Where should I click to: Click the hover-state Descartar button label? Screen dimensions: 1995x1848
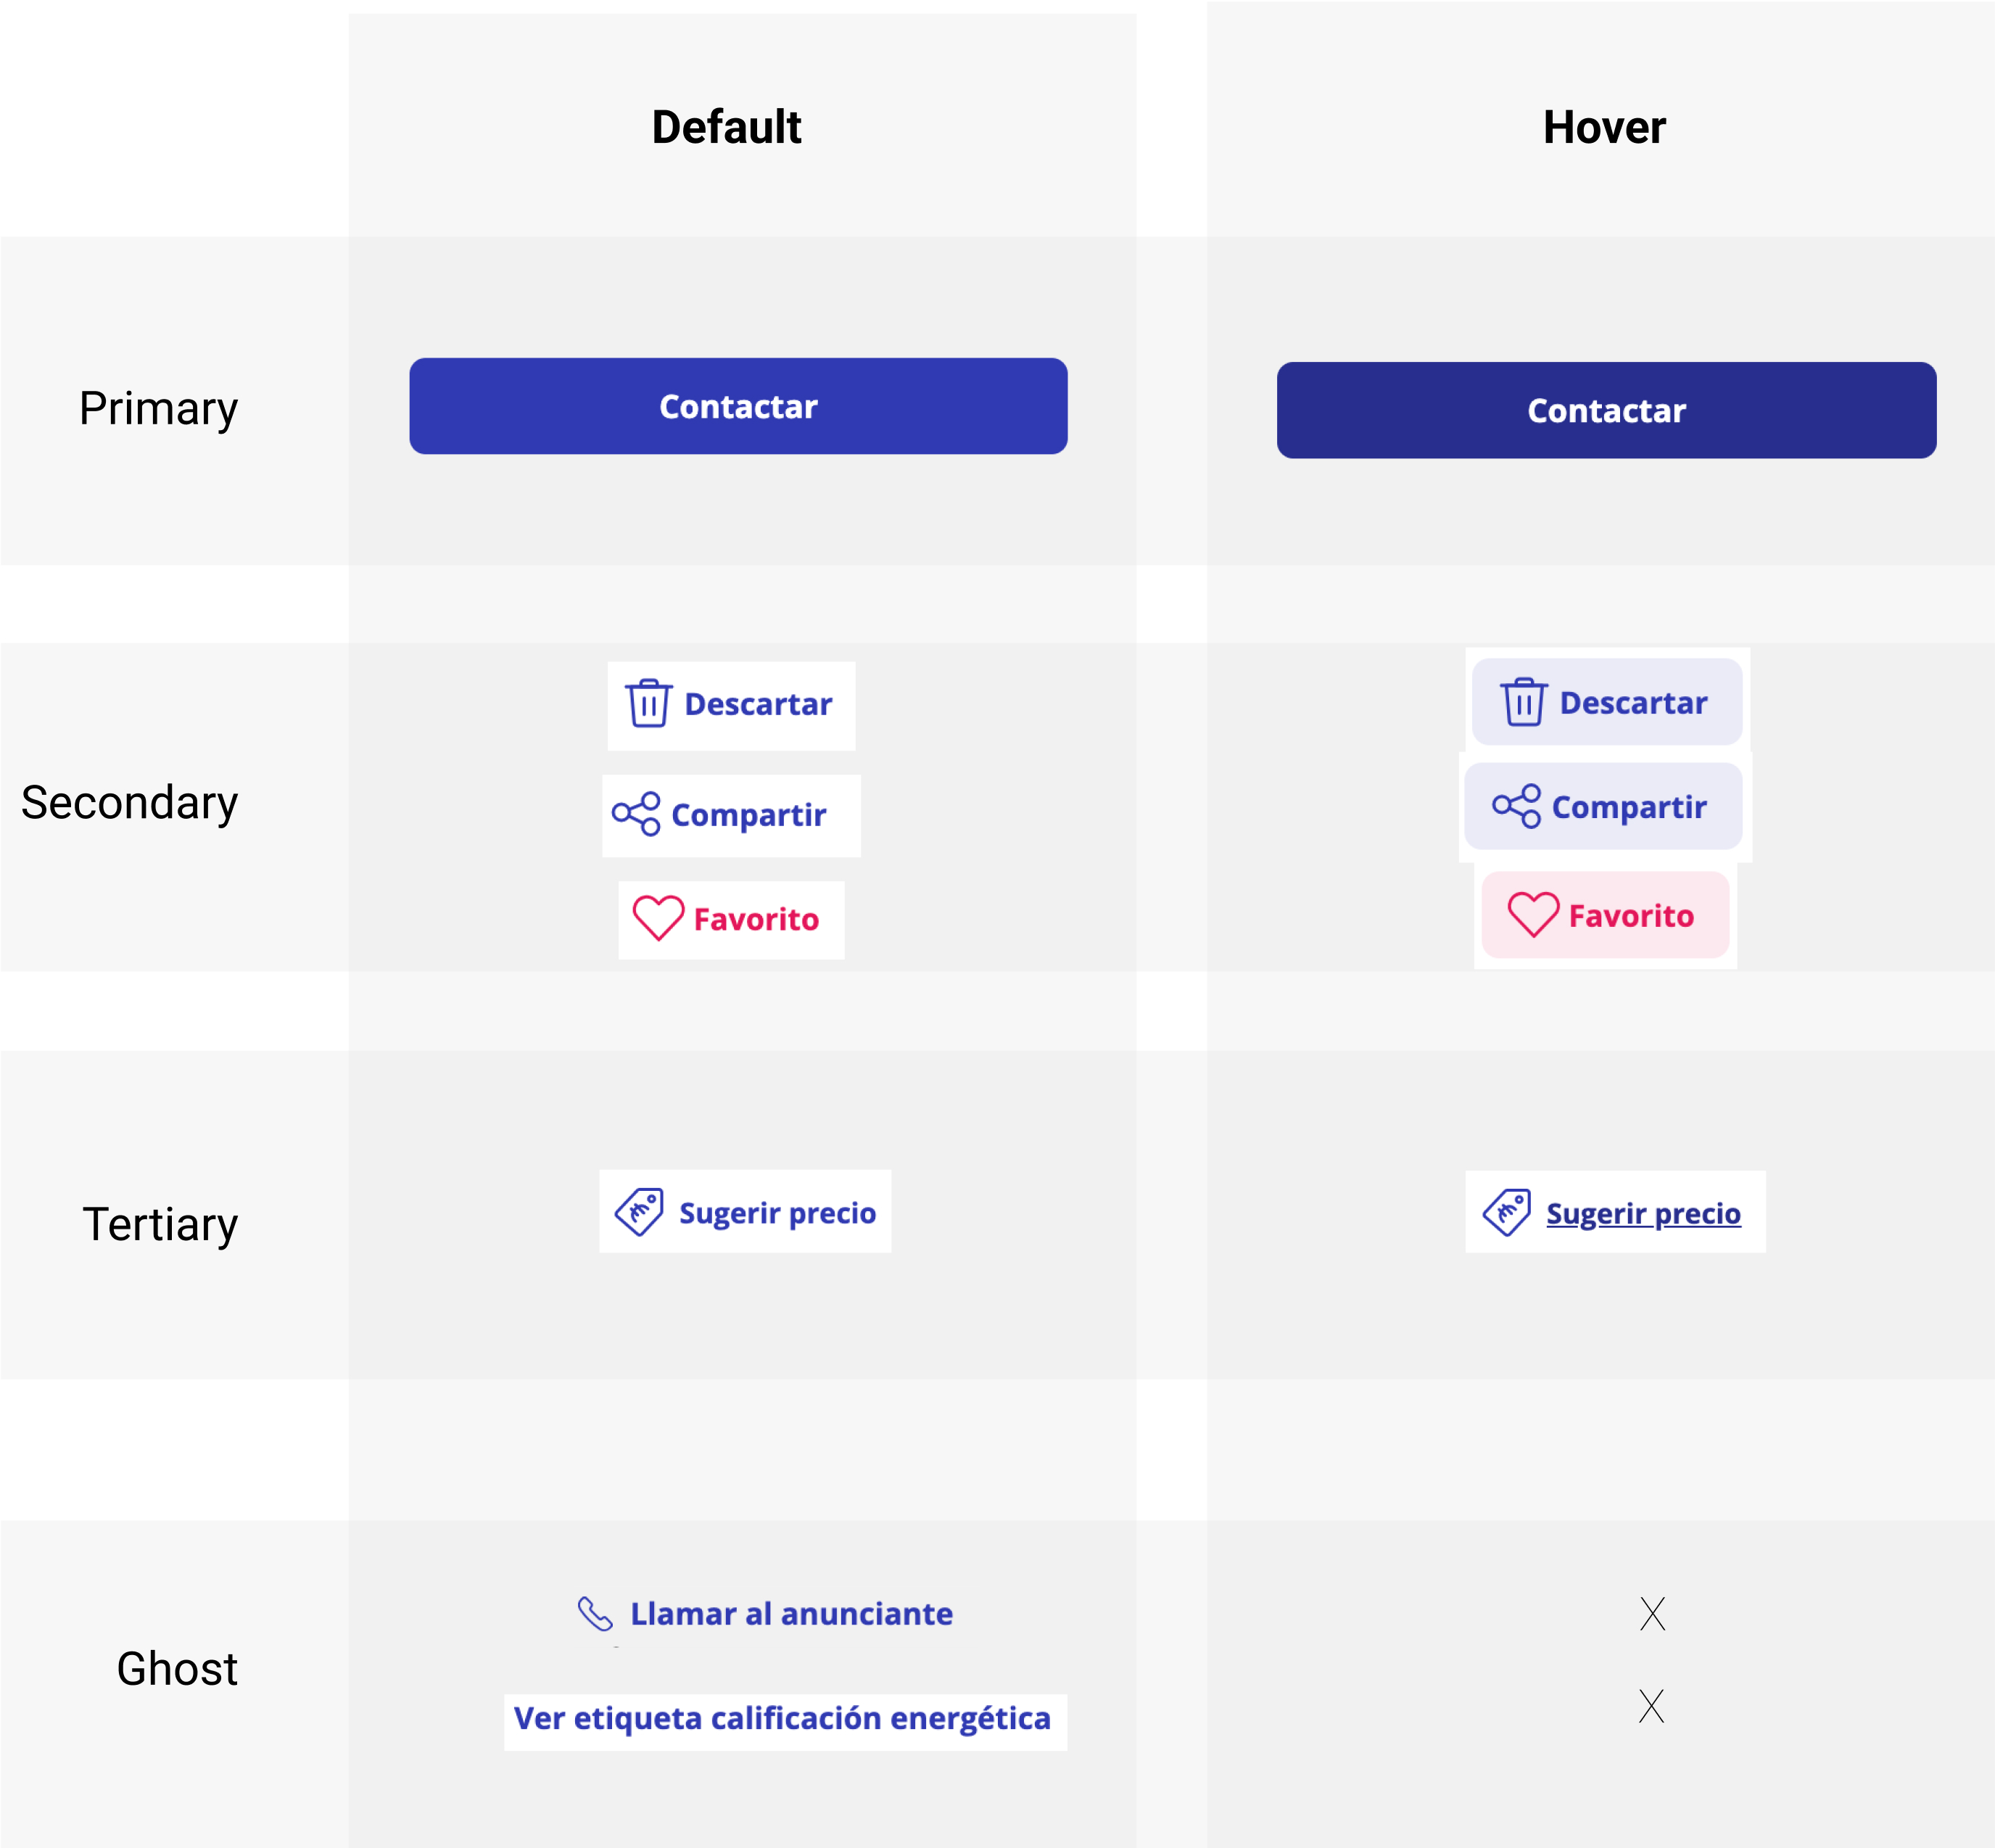pos(1633,703)
